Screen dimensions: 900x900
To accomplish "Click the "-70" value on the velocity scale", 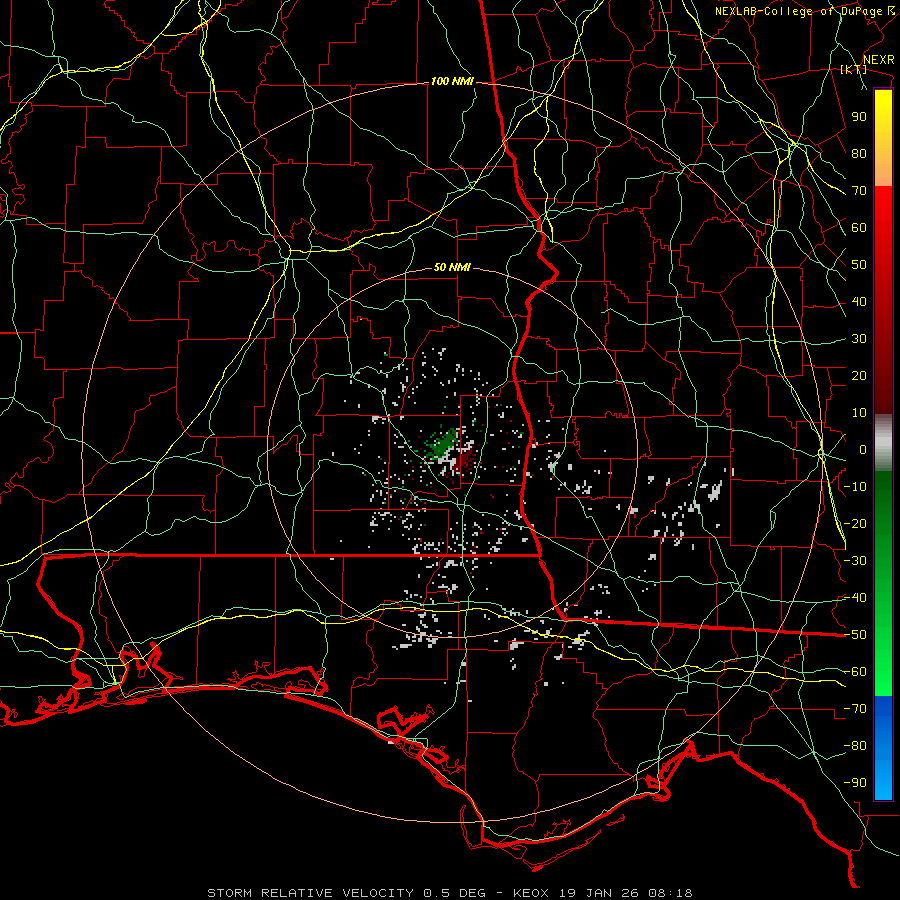I will coord(856,709).
